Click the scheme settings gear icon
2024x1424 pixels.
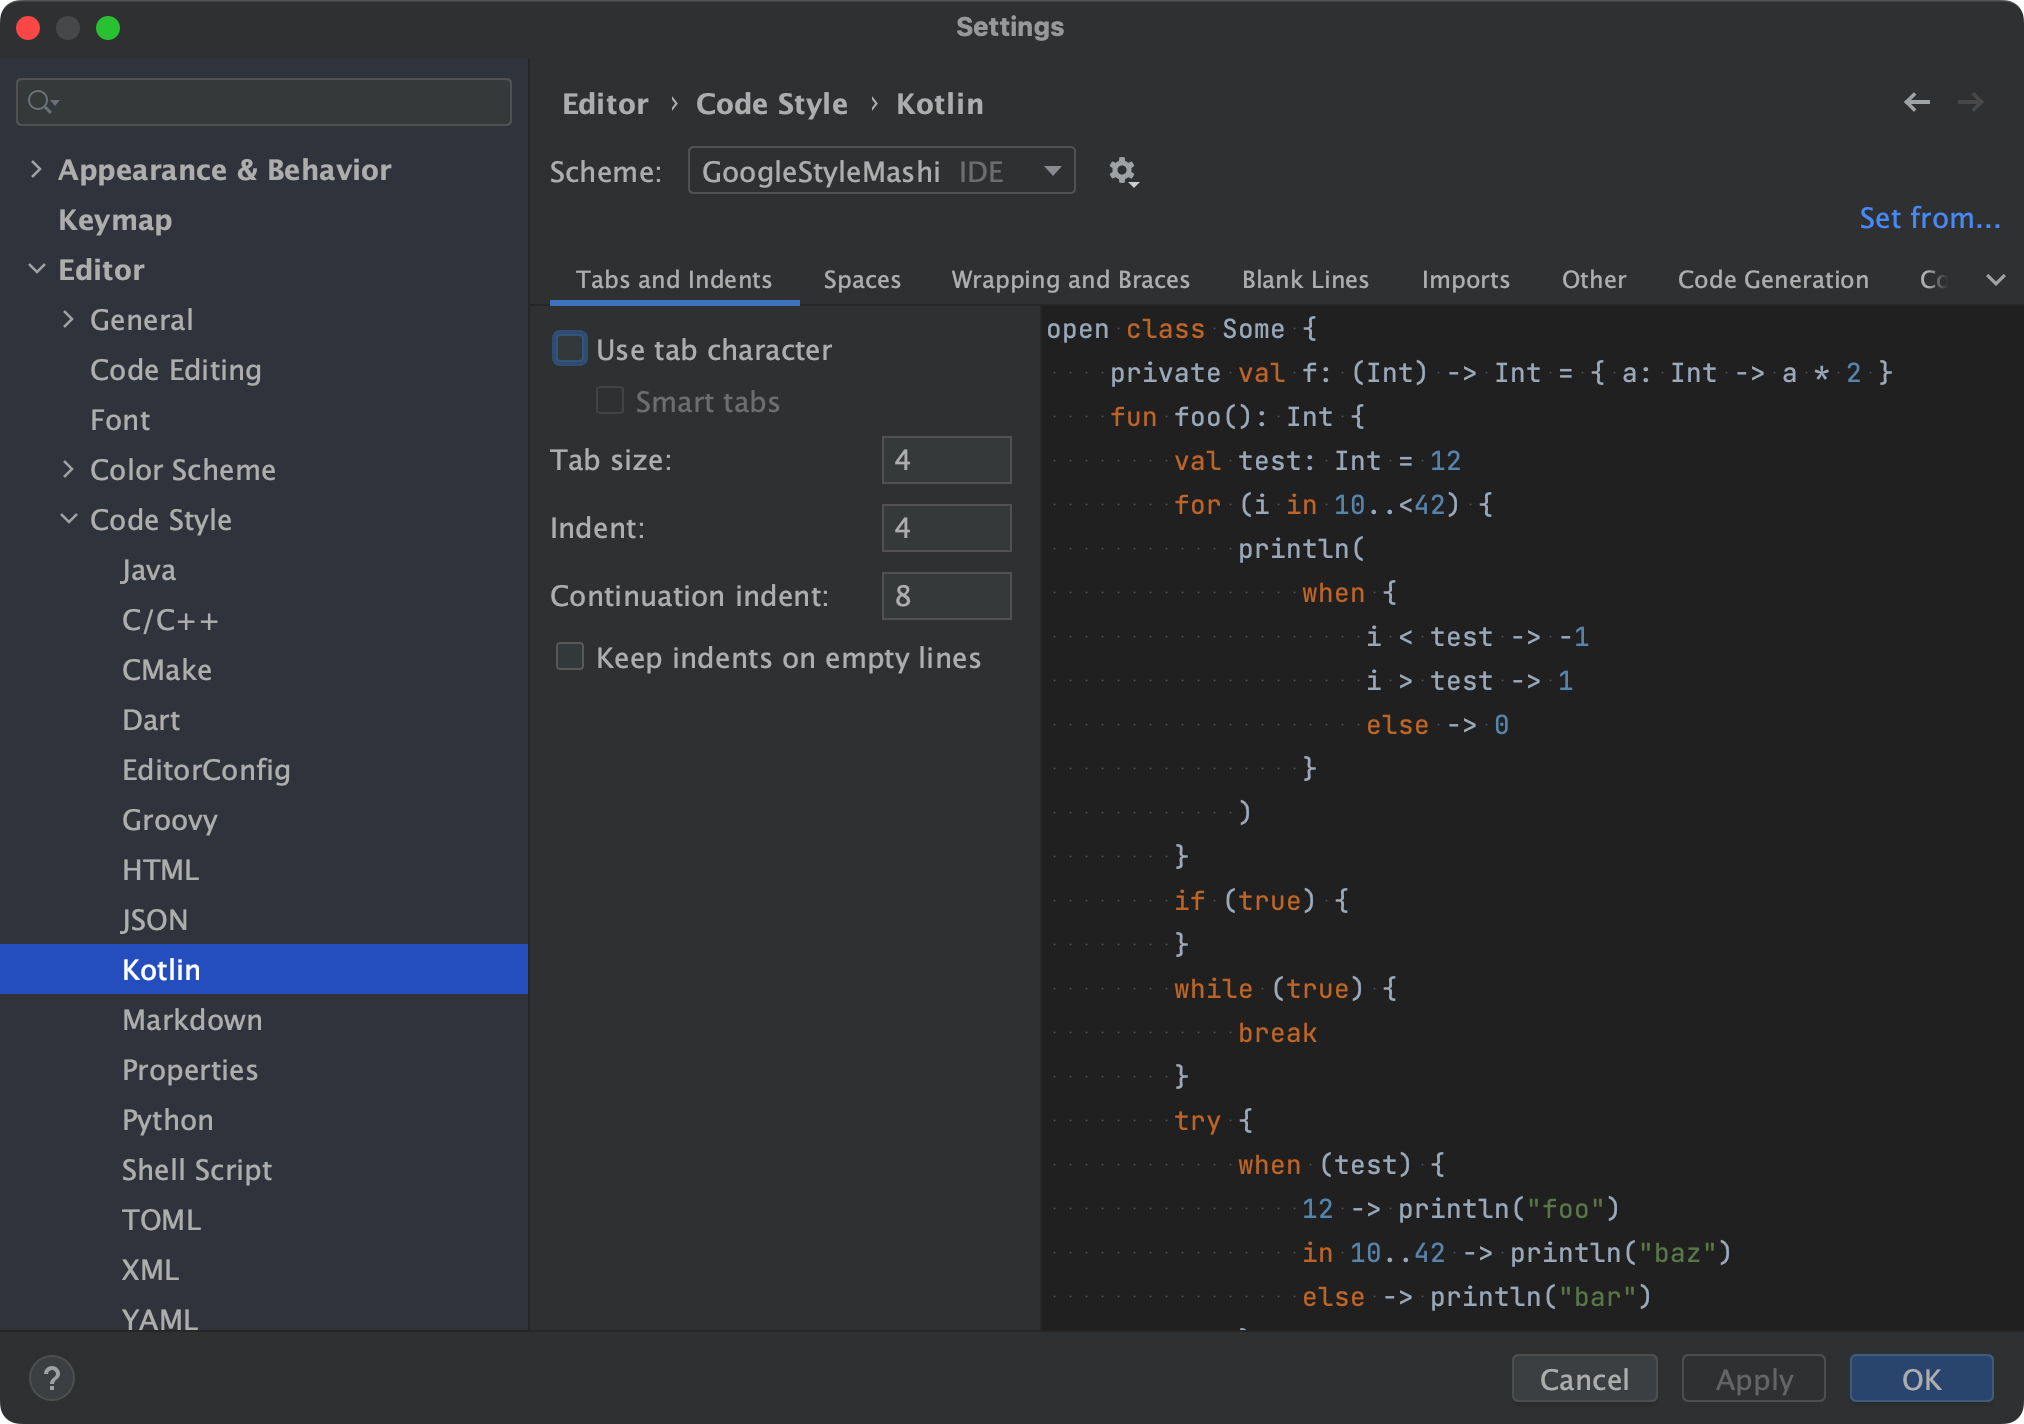point(1122,172)
